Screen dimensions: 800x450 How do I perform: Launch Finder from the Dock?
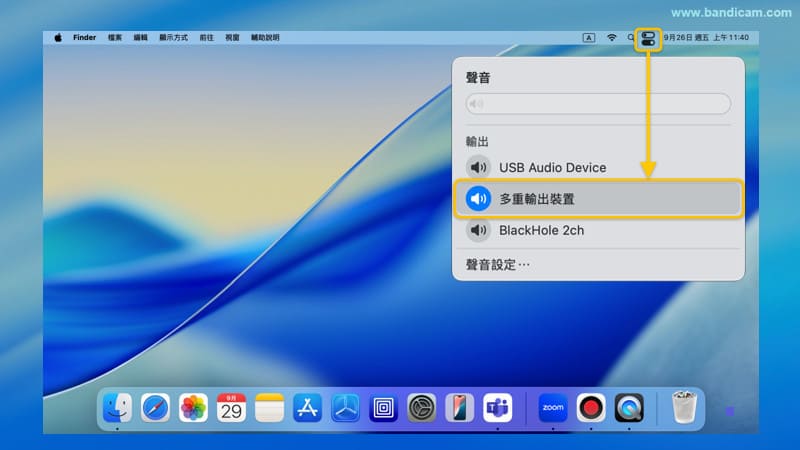tap(117, 408)
